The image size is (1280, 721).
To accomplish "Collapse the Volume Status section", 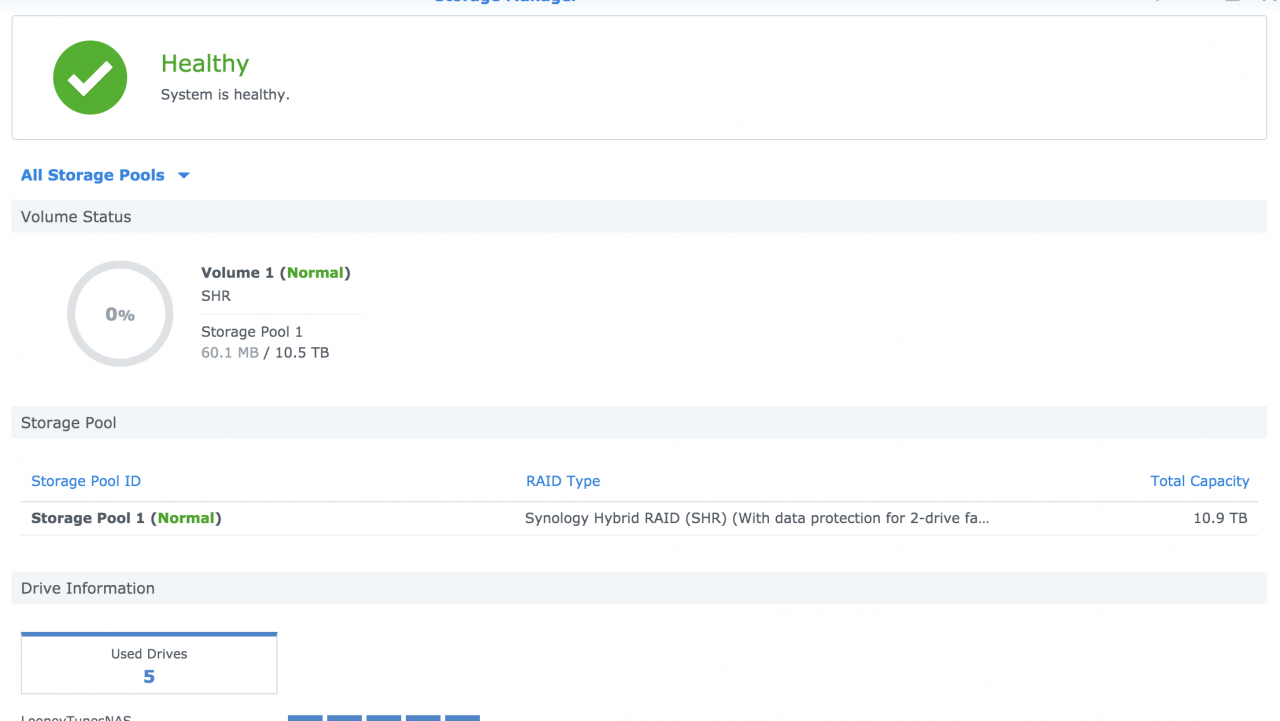I will click(75, 216).
